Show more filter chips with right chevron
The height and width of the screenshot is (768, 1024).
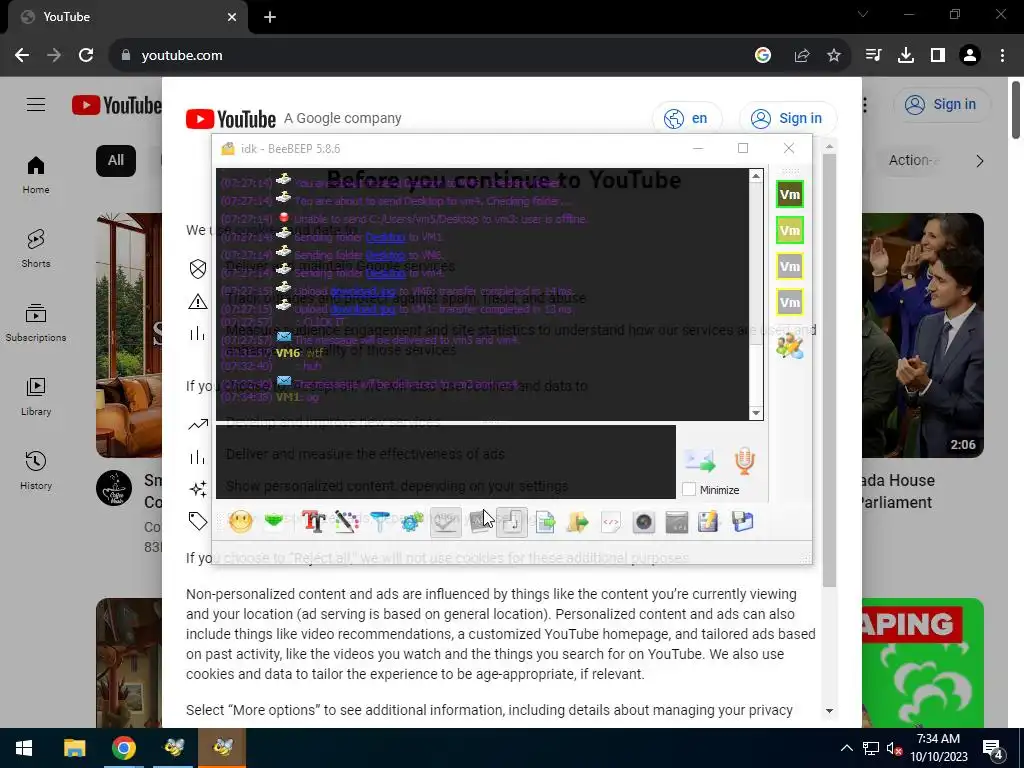click(980, 161)
